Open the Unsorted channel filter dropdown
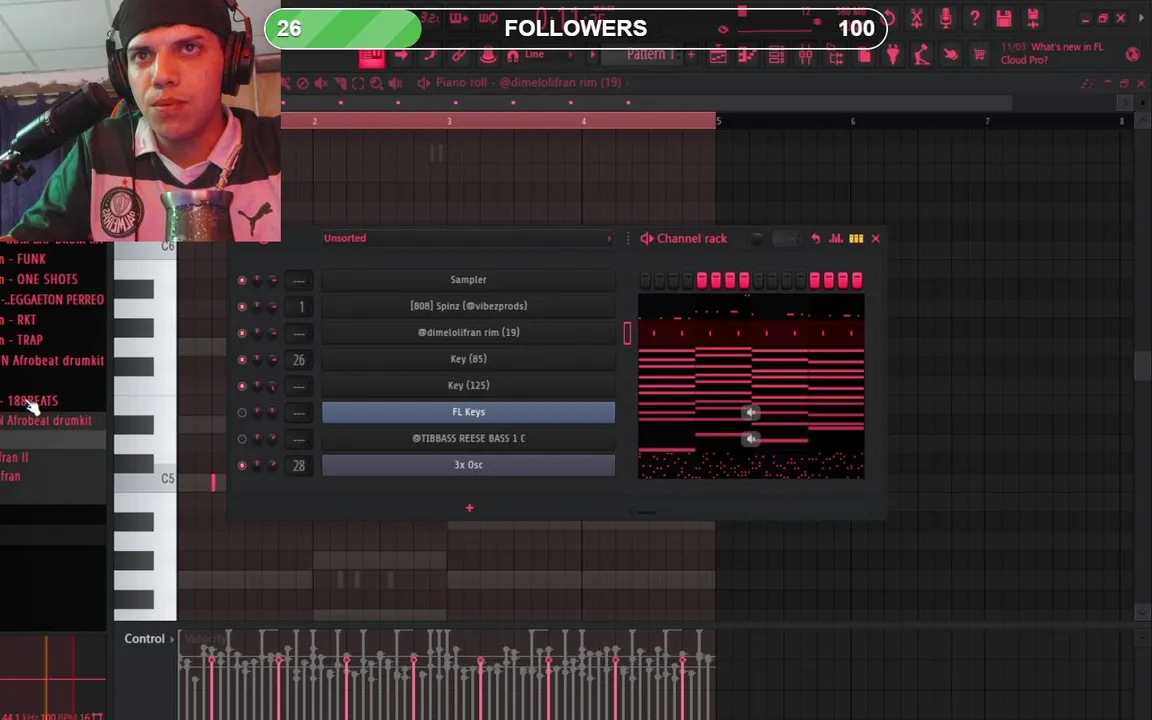 click(467, 238)
